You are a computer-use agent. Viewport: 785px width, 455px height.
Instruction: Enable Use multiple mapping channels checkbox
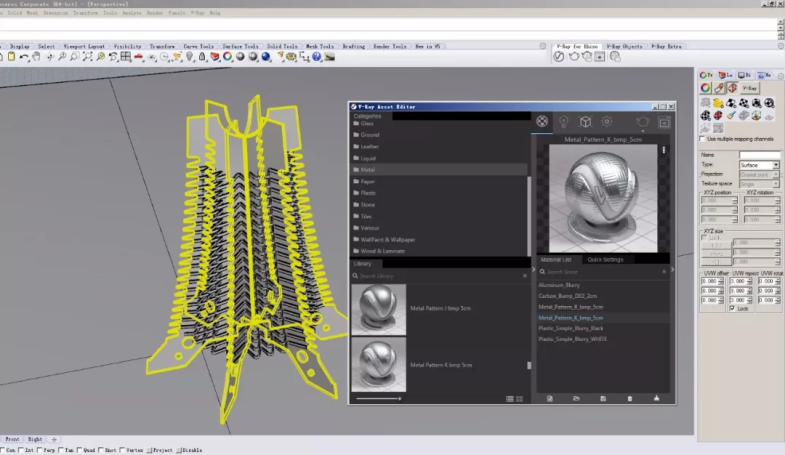coord(702,139)
